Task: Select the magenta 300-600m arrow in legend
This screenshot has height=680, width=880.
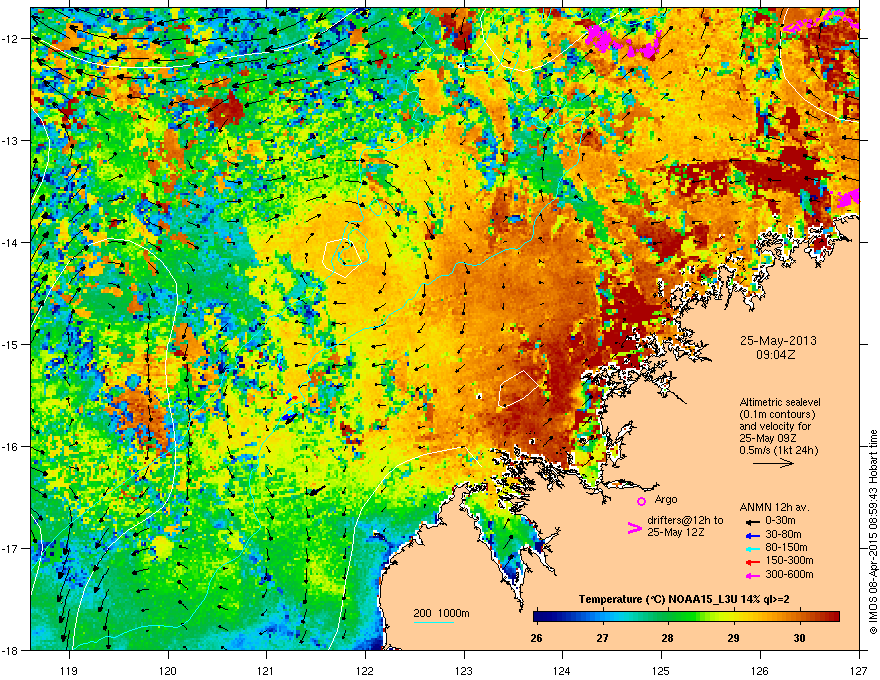Action: (752, 575)
